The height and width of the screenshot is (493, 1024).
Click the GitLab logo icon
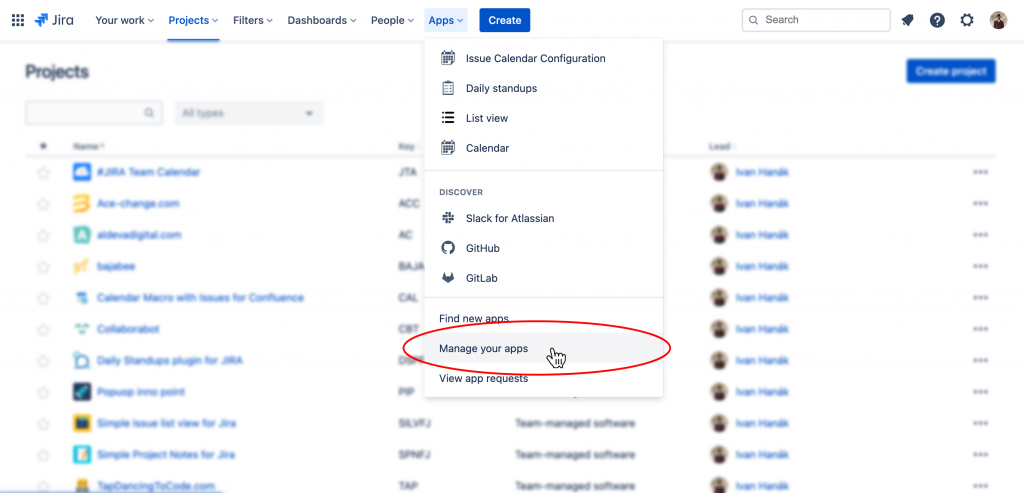448,278
